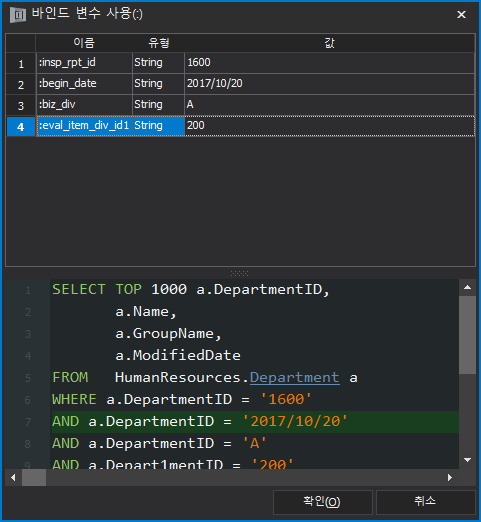Click the bind variable dialog title icon
The width and height of the screenshot is (481, 522).
coord(18,15)
